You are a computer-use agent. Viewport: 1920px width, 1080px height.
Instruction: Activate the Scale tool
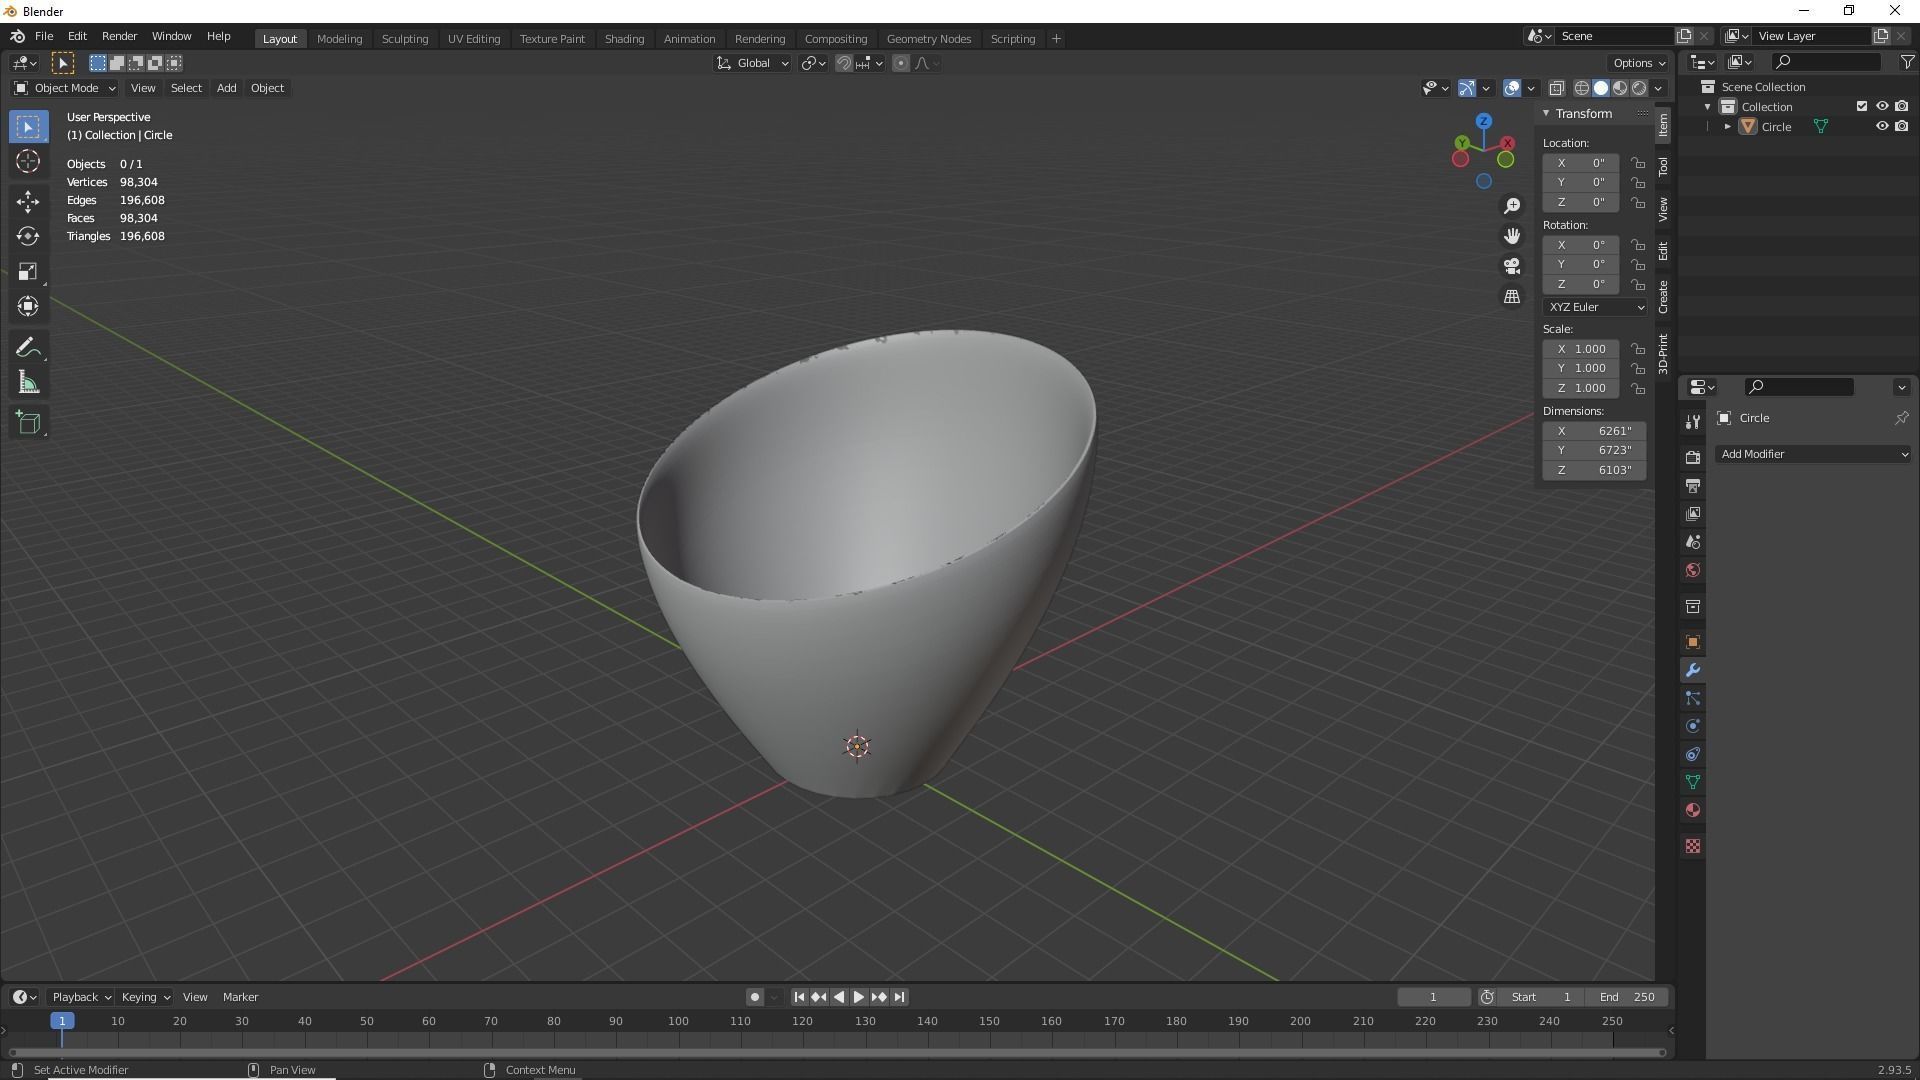click(x=28, y=271)
